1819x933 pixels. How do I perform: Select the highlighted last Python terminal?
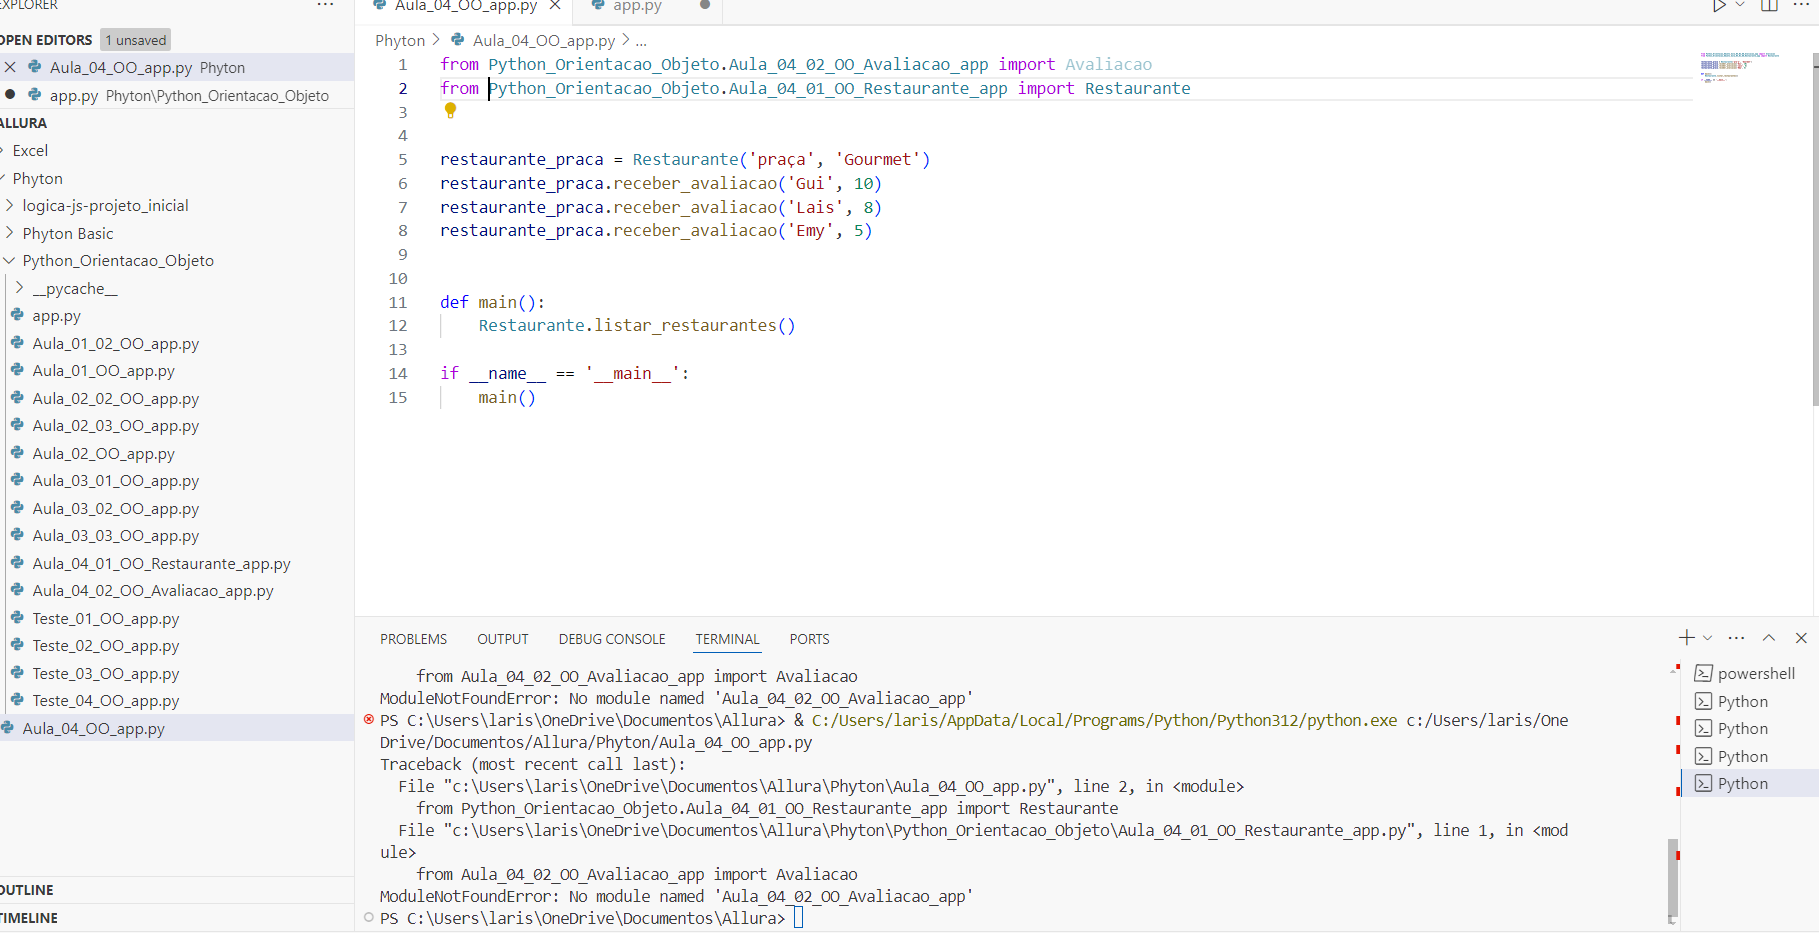1750,784
